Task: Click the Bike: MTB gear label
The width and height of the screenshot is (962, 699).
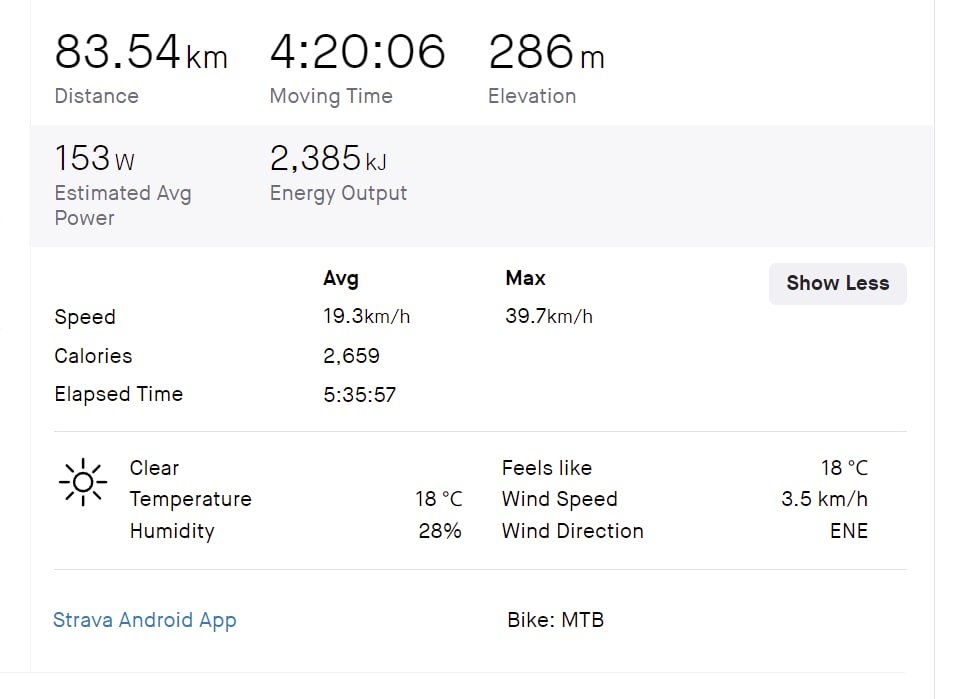Action: pyautogui.click(x=555, y=620)
